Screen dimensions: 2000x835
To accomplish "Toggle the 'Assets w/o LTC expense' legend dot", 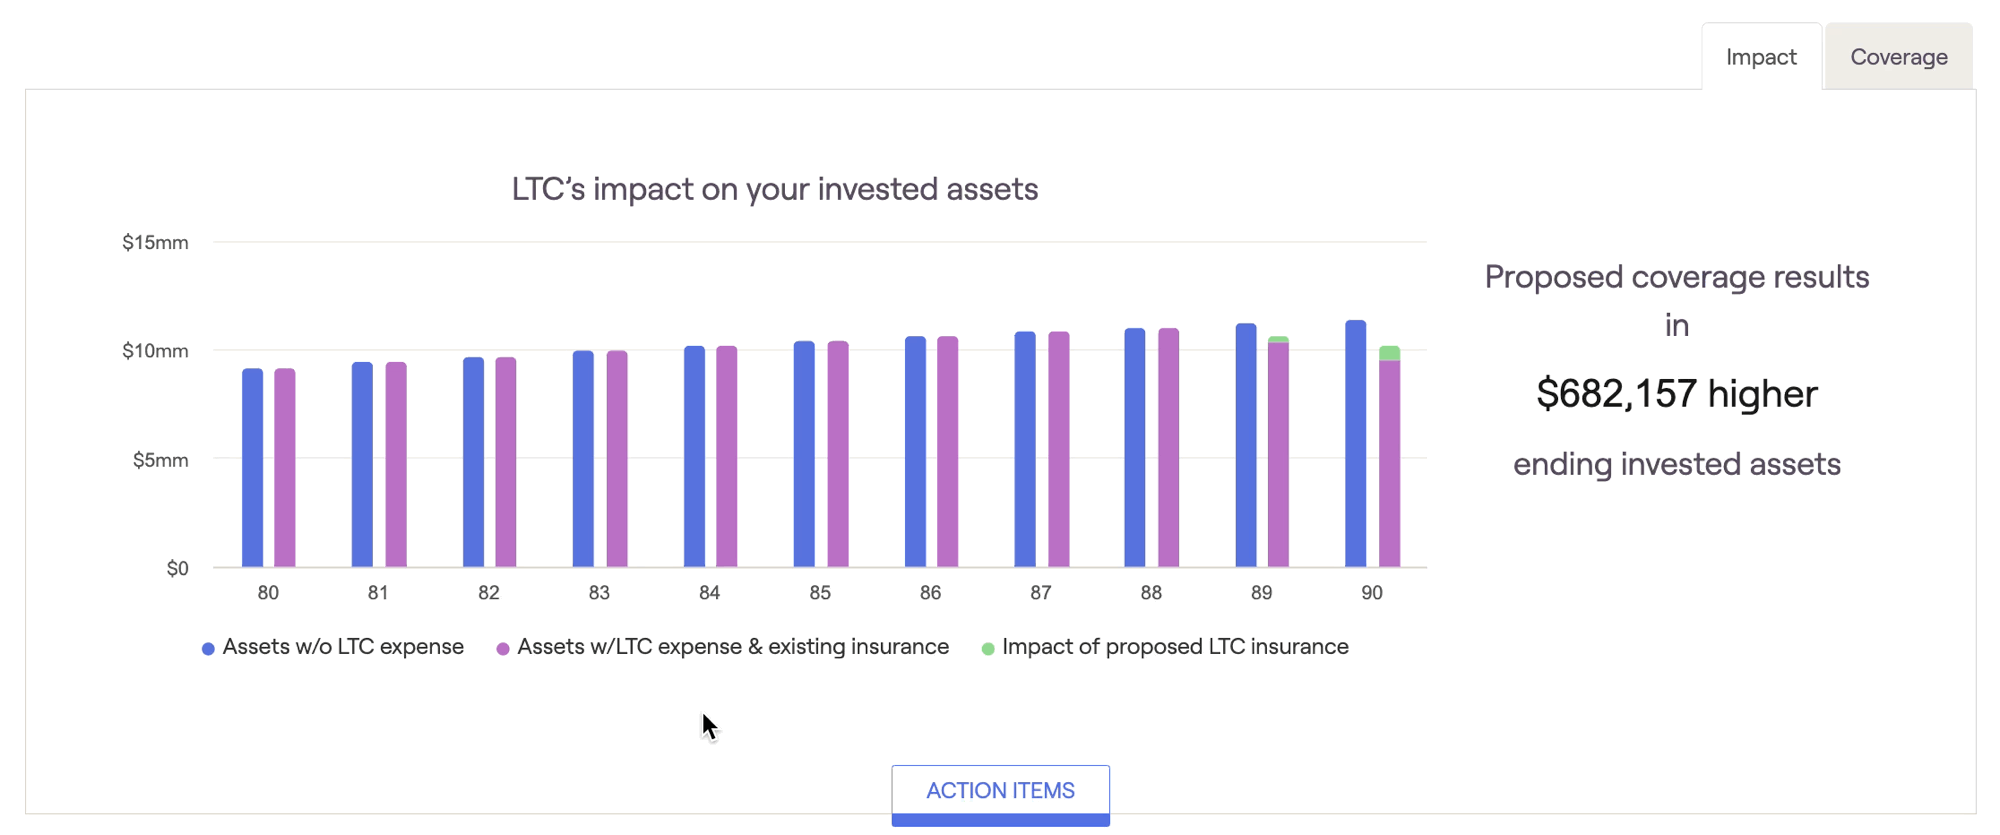I will click(208, 649).
